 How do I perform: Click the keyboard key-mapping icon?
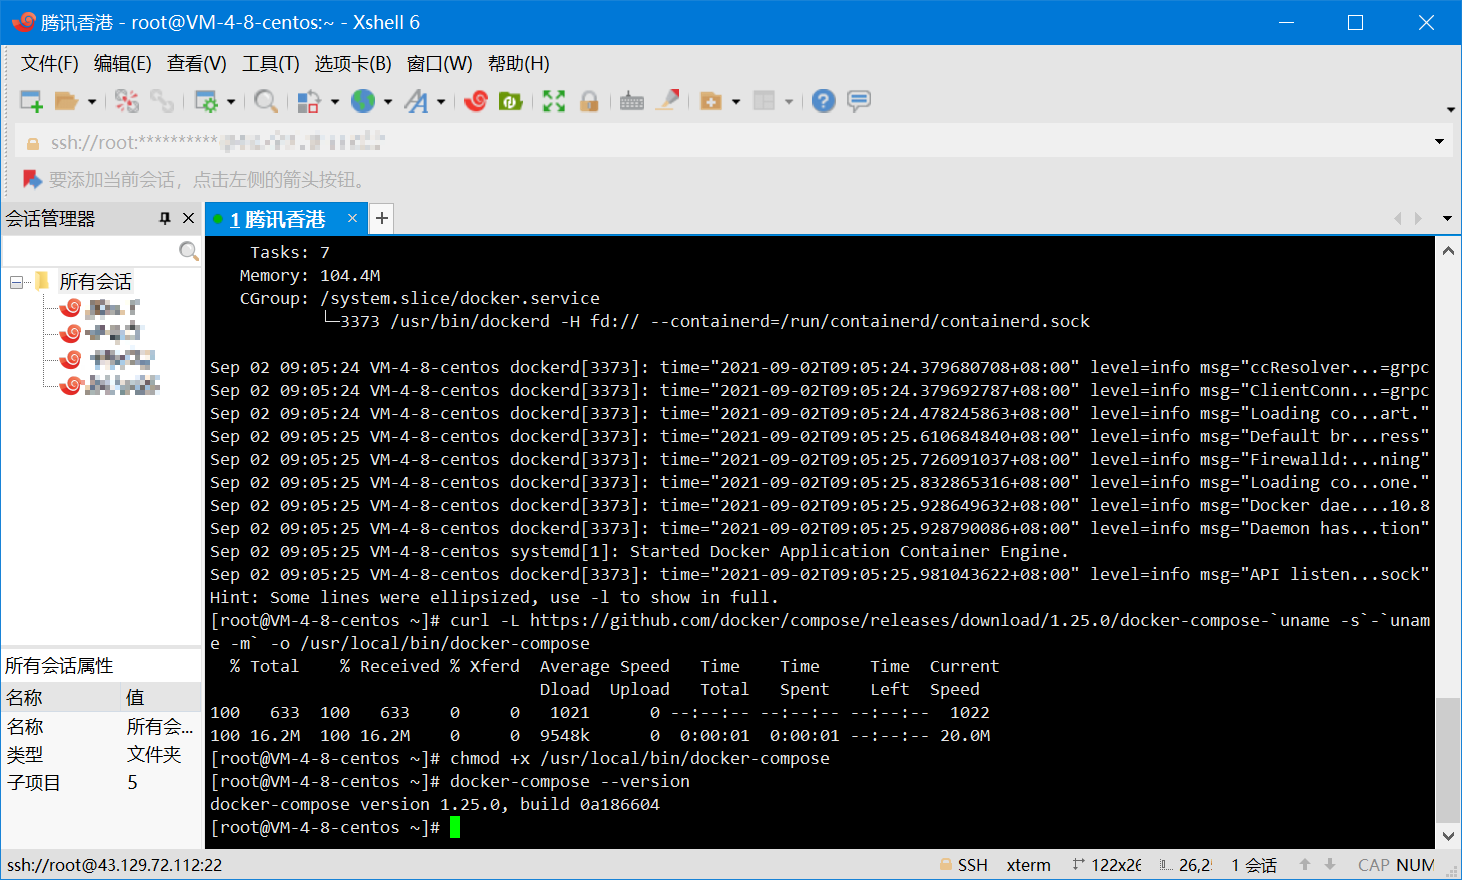tap(632, 101)
